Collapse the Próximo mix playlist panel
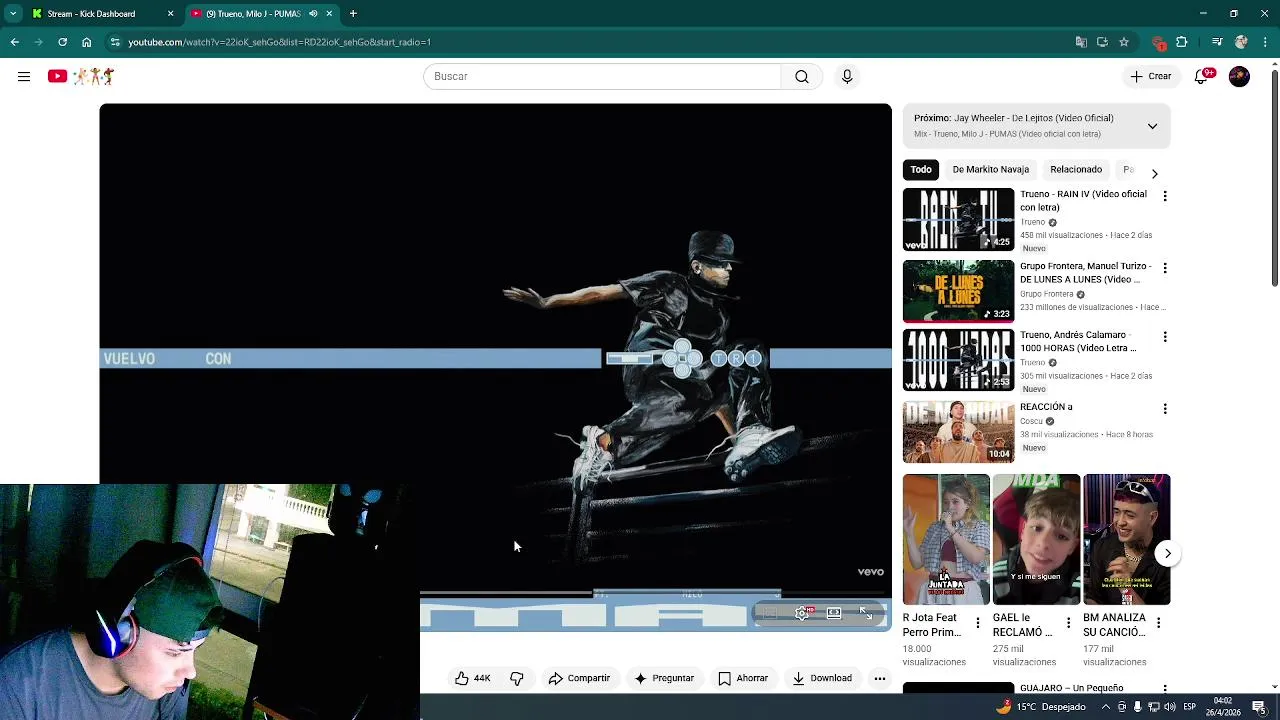This screenshot has width=1280, height=720. point(1152,126)
